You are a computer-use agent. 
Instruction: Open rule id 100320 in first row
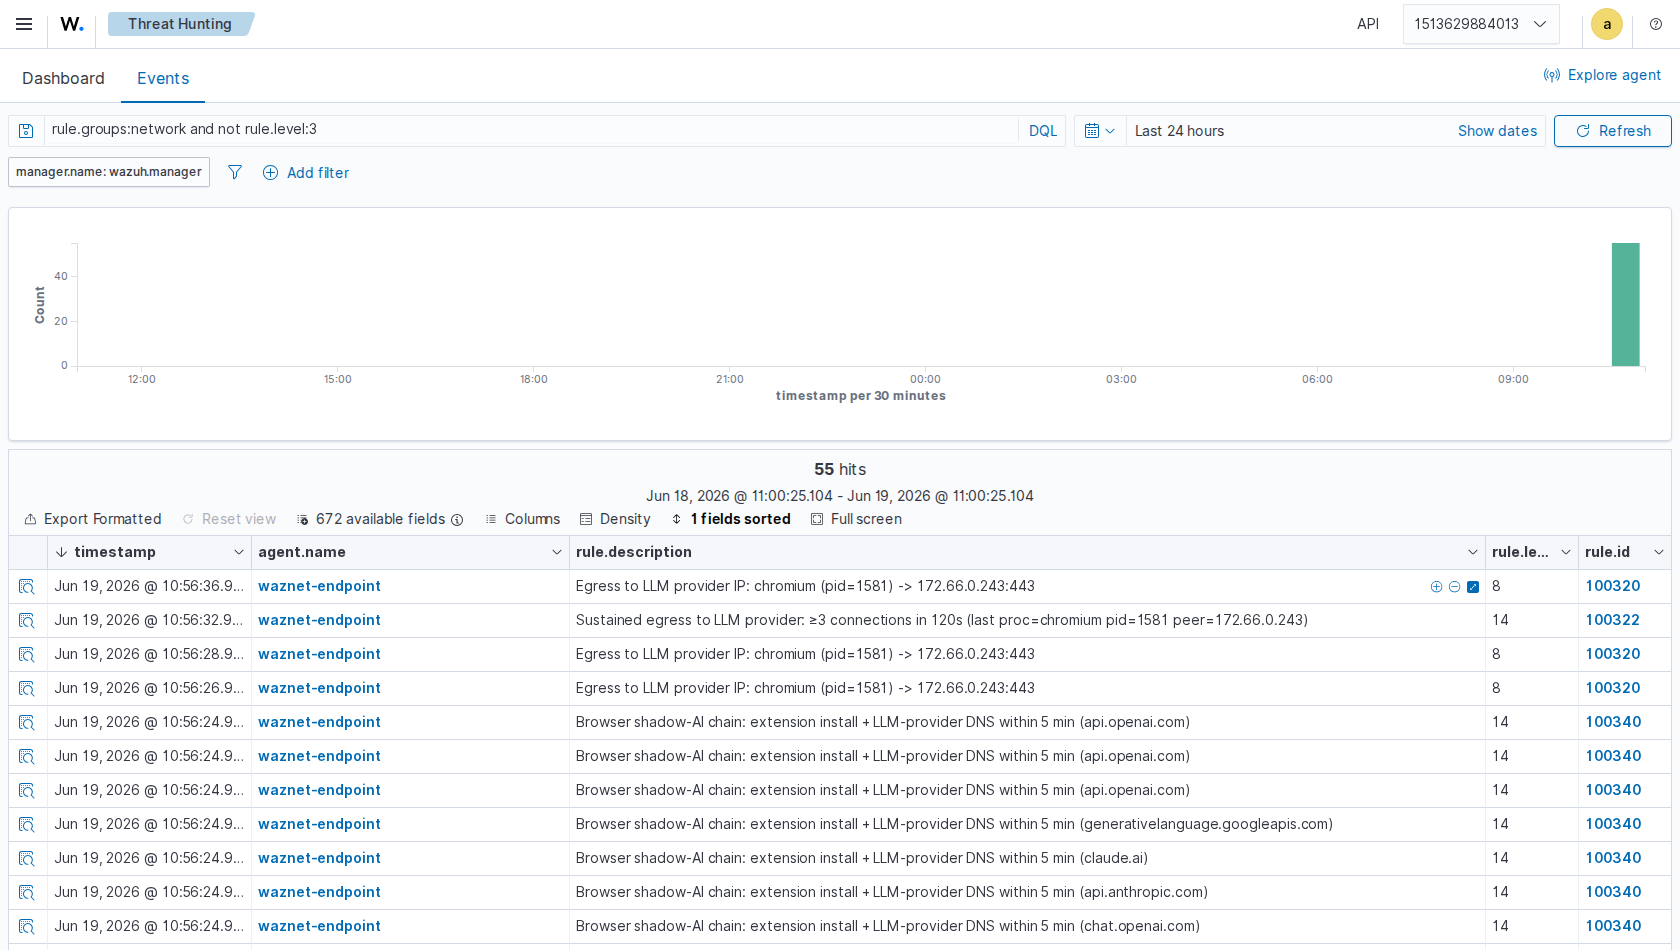pyautogui.click(x=1612, y=586)
